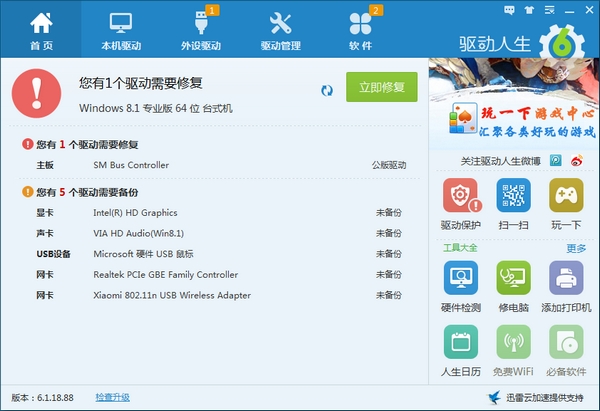Open the 修电脑 computer repair tool
The height and width of the screenshot is (411, 600).
(514, 278)
